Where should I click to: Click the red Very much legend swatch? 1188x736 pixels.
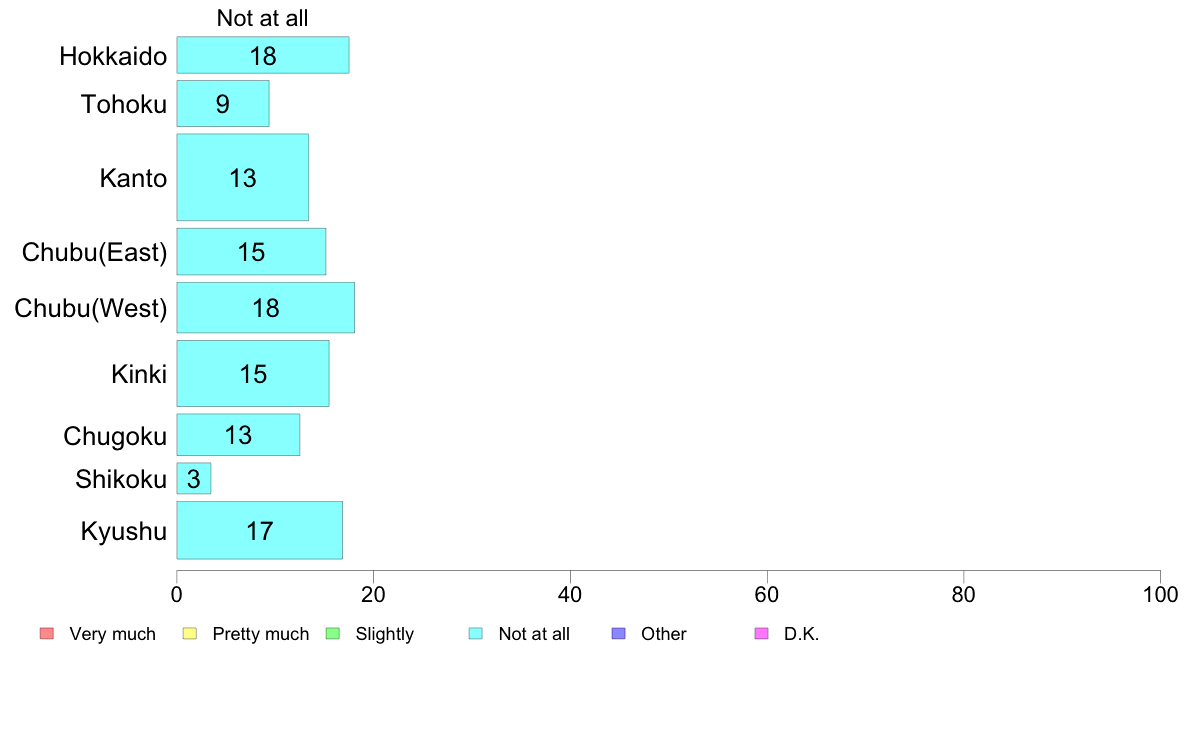[x=46, y=633]
